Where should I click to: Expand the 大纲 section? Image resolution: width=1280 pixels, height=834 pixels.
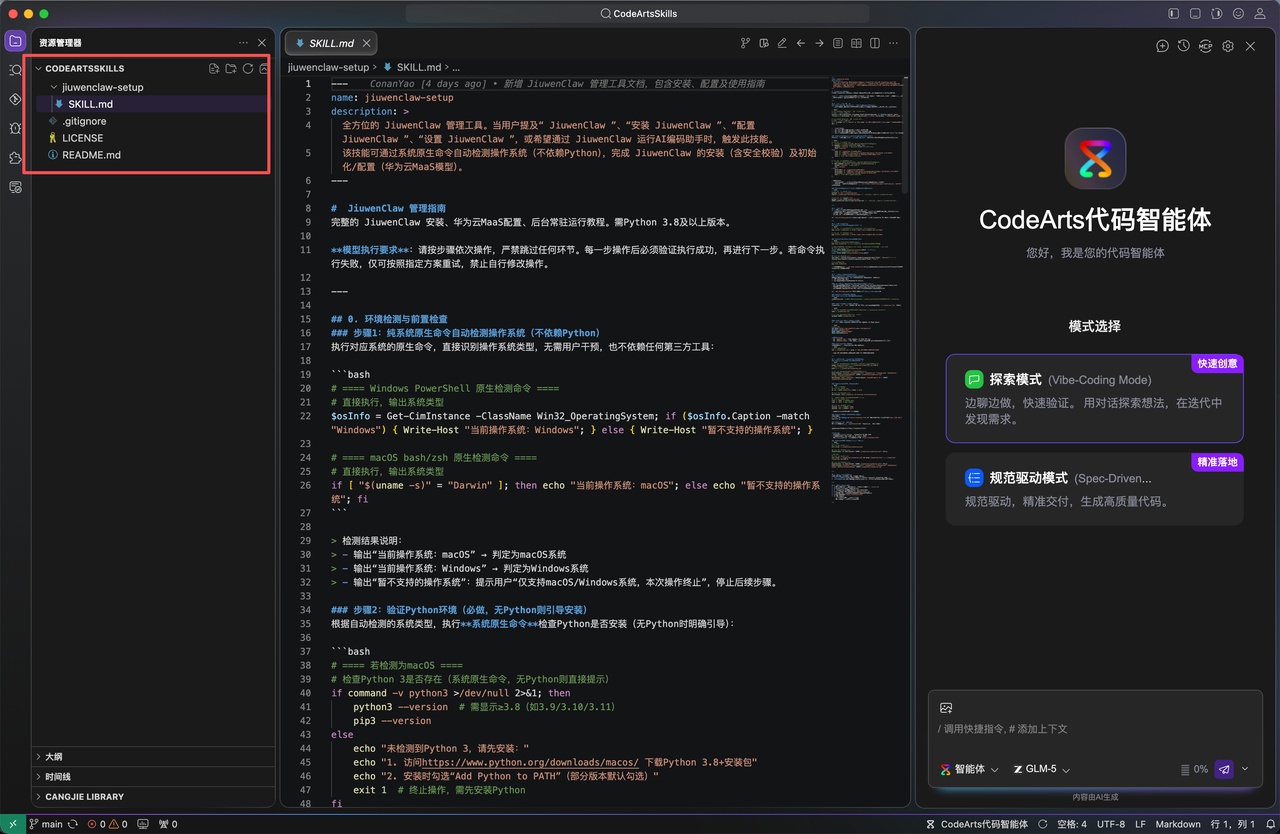tap(153, 757)
